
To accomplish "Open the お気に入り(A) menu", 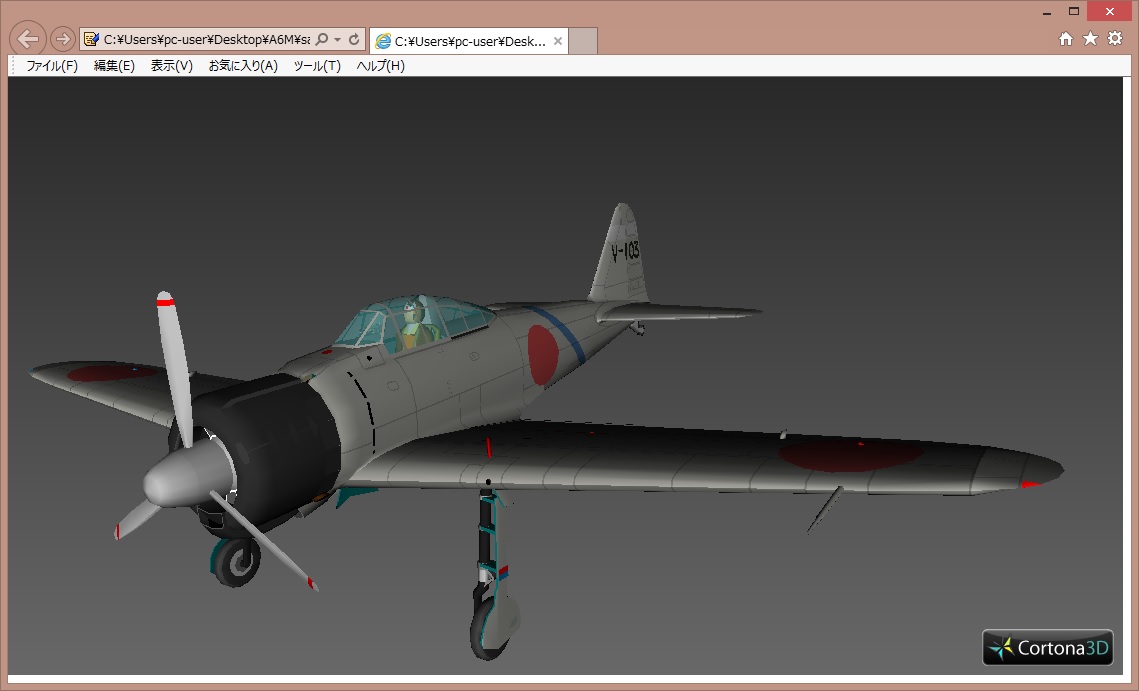I will coord(243,66).
